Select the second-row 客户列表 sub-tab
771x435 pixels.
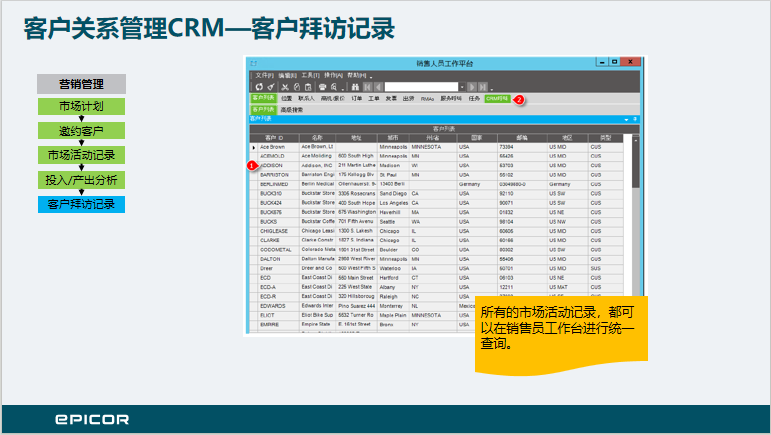click(264, 110)
